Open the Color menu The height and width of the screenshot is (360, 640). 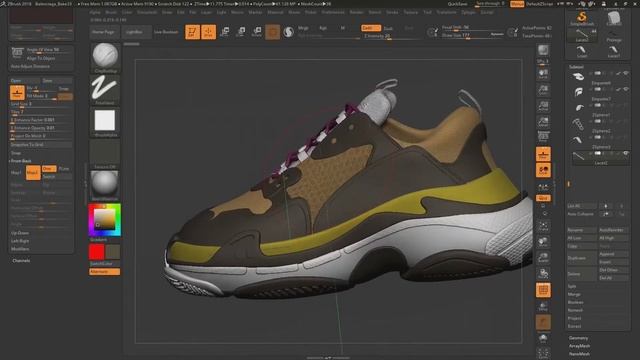[127, 12]
